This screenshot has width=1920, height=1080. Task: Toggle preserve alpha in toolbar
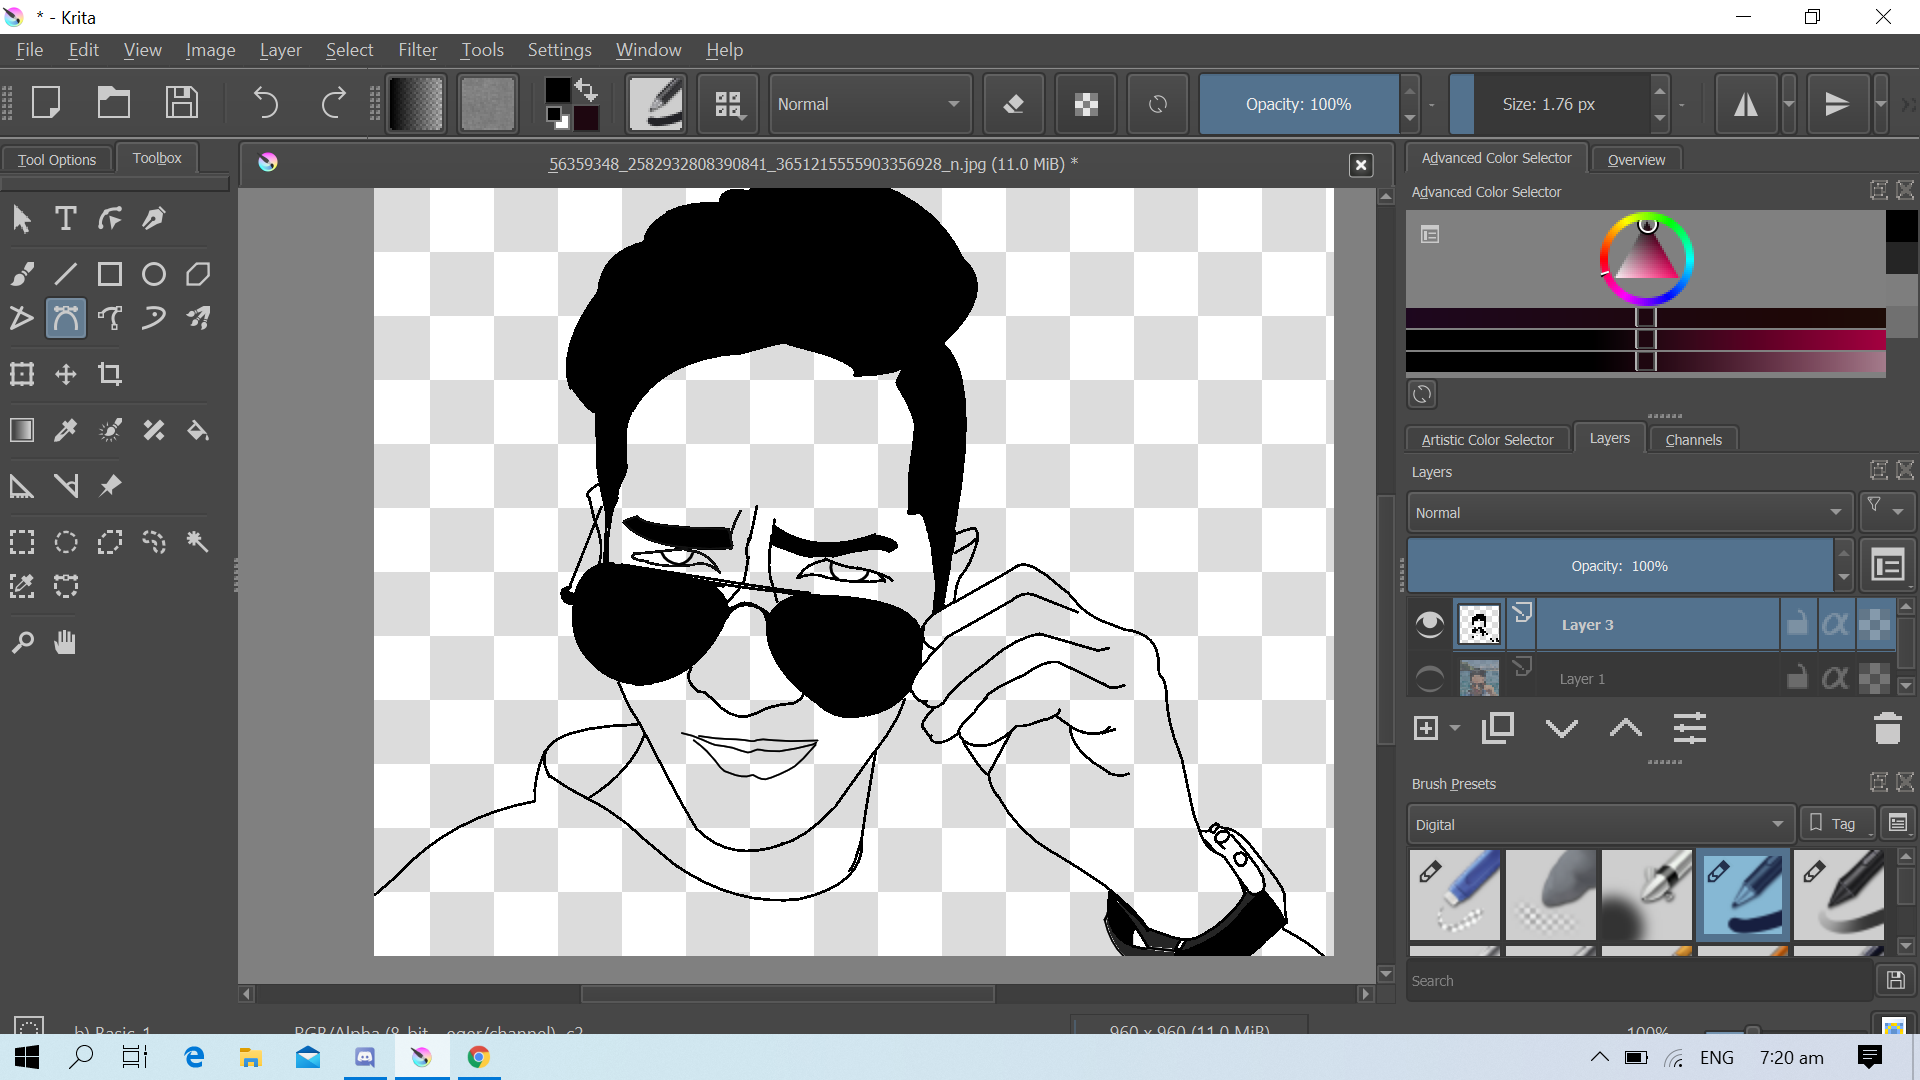pos(1086,103)
